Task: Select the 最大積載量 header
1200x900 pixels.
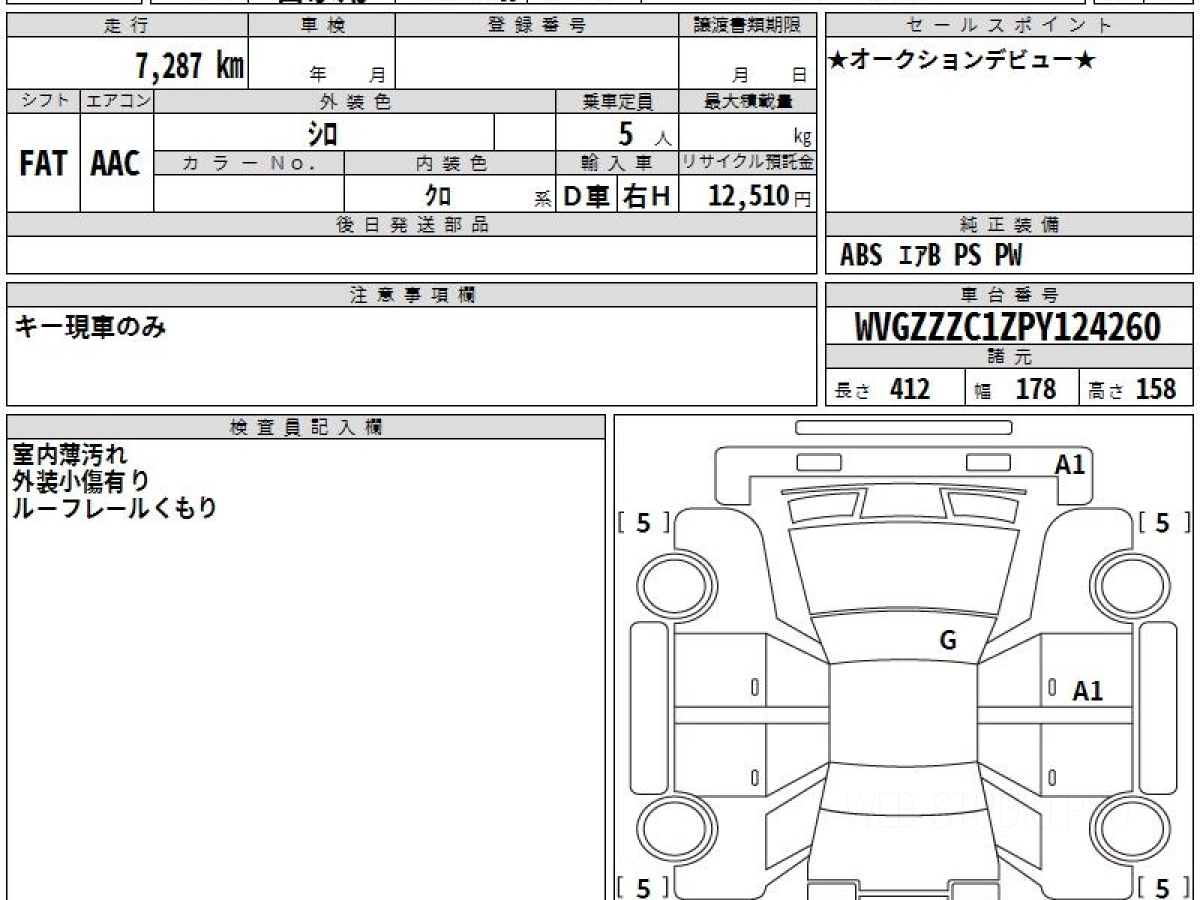Action: (747, 101)
